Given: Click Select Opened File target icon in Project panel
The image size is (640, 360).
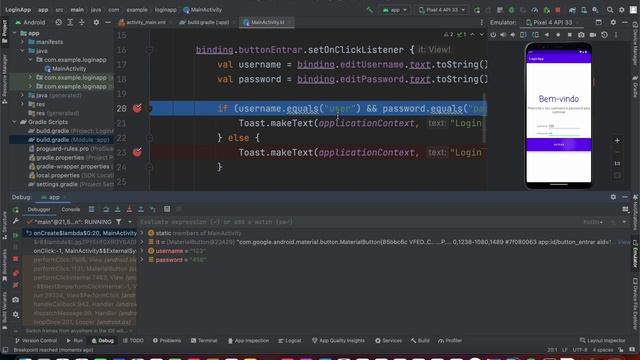Looking at the screenshot, I should [59, 22].
